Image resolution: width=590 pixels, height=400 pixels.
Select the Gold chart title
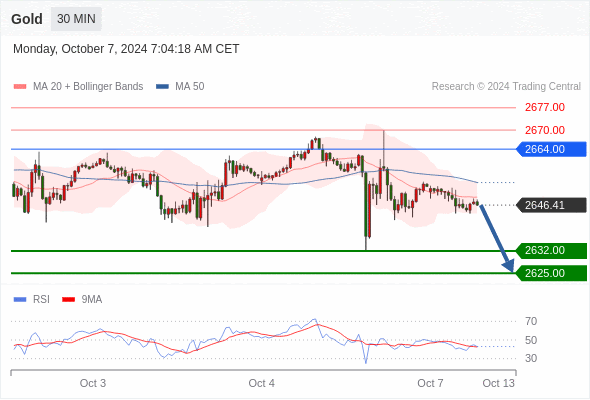click(27, 19)
